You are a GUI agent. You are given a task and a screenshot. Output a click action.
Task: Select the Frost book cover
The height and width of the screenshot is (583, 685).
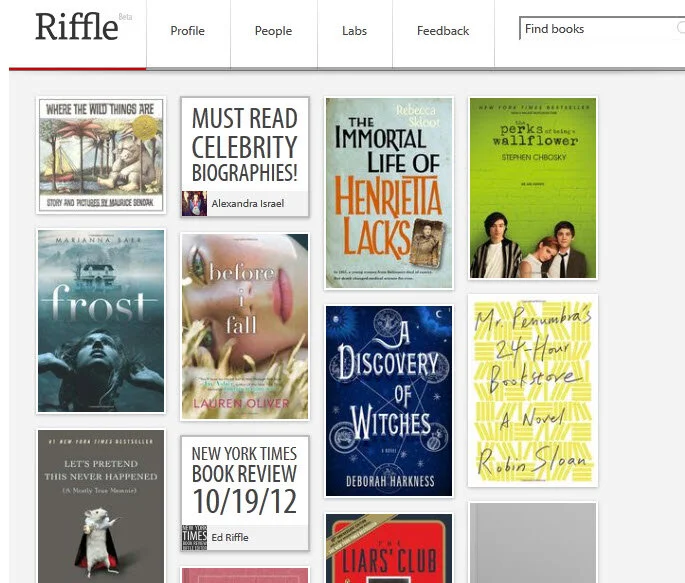coord(101,321)
